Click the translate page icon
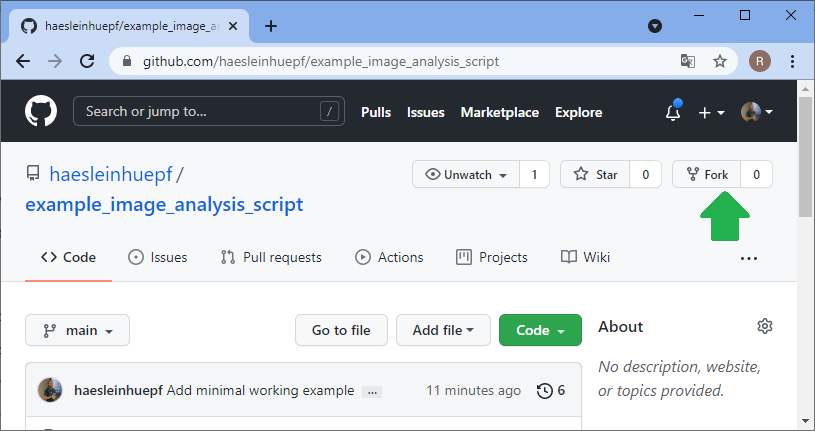Image resolution: width=815 pixels, height=431 pixels. point(688,61)
